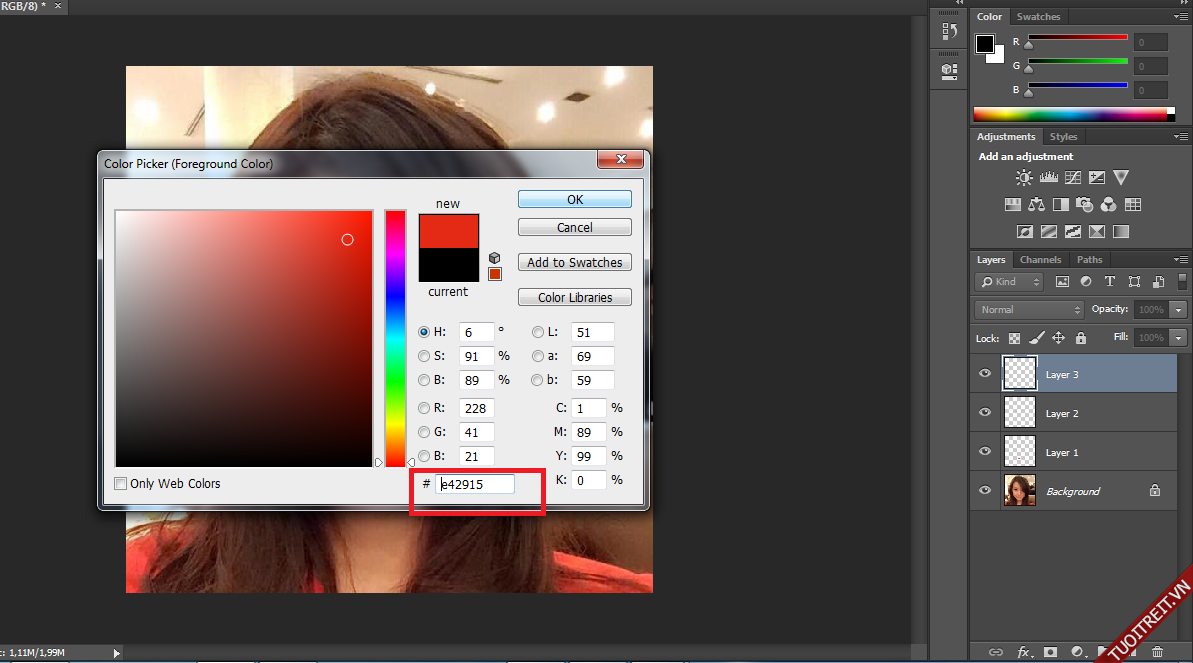1193x663 pixels.
Task: Add a Levels adjustment
Action: pos(1048,178)
